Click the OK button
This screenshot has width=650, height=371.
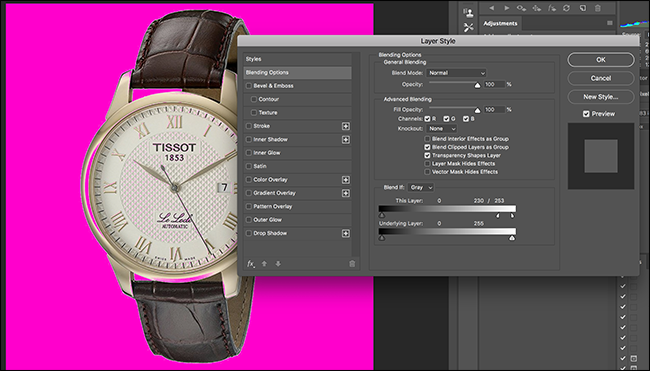(601, 60)
